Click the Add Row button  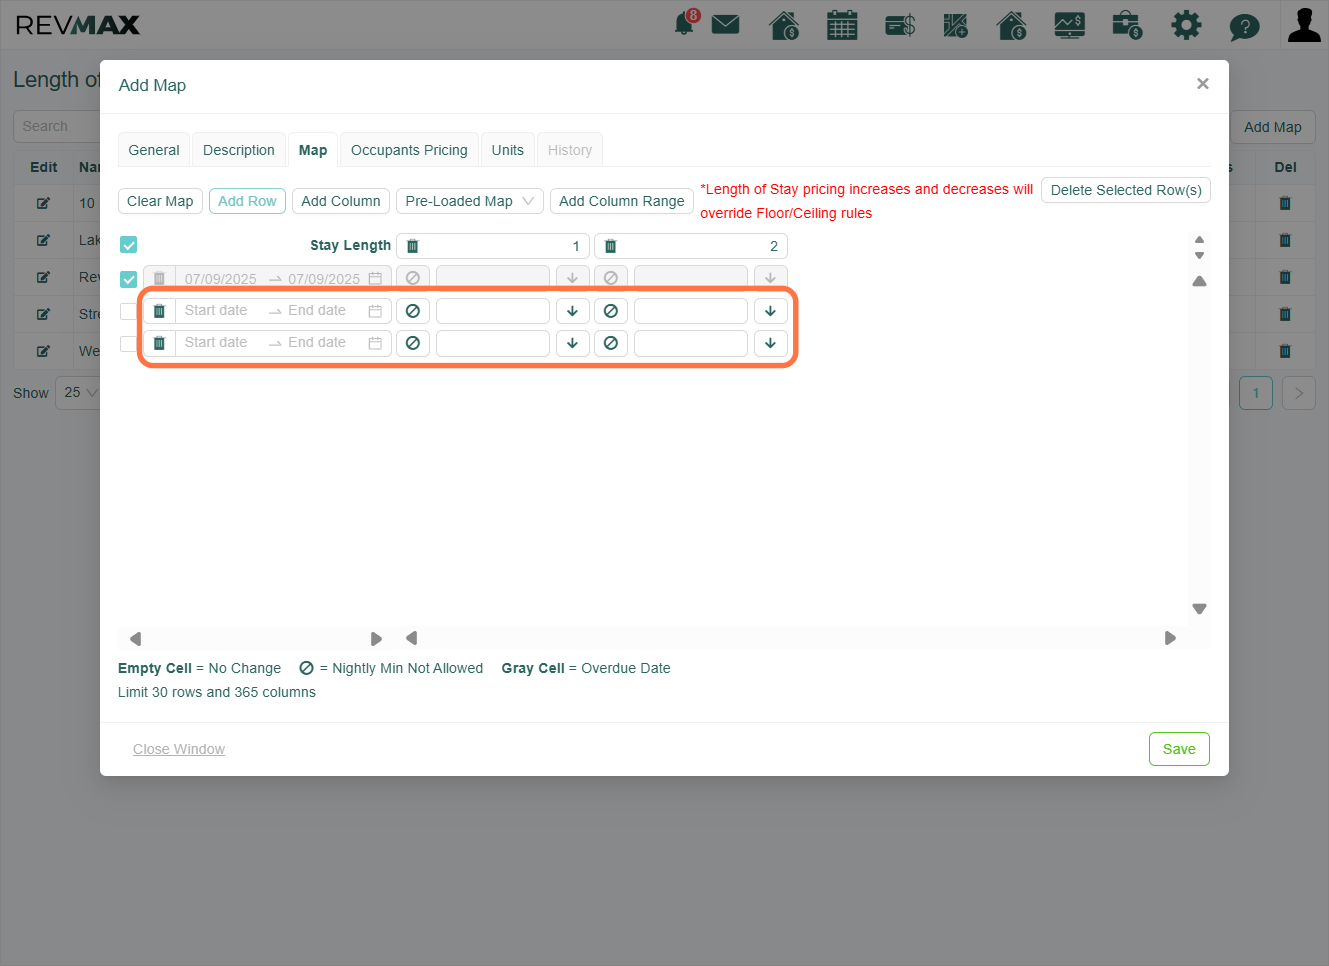pos(247,201)
